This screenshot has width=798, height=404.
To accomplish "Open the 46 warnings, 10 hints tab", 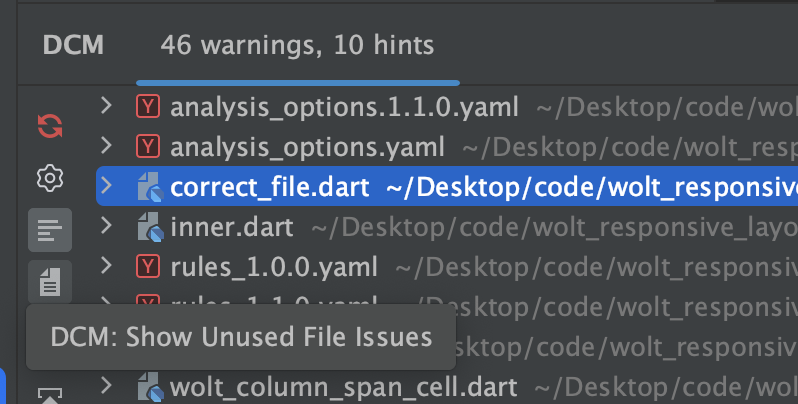I will tap(297, 45).
